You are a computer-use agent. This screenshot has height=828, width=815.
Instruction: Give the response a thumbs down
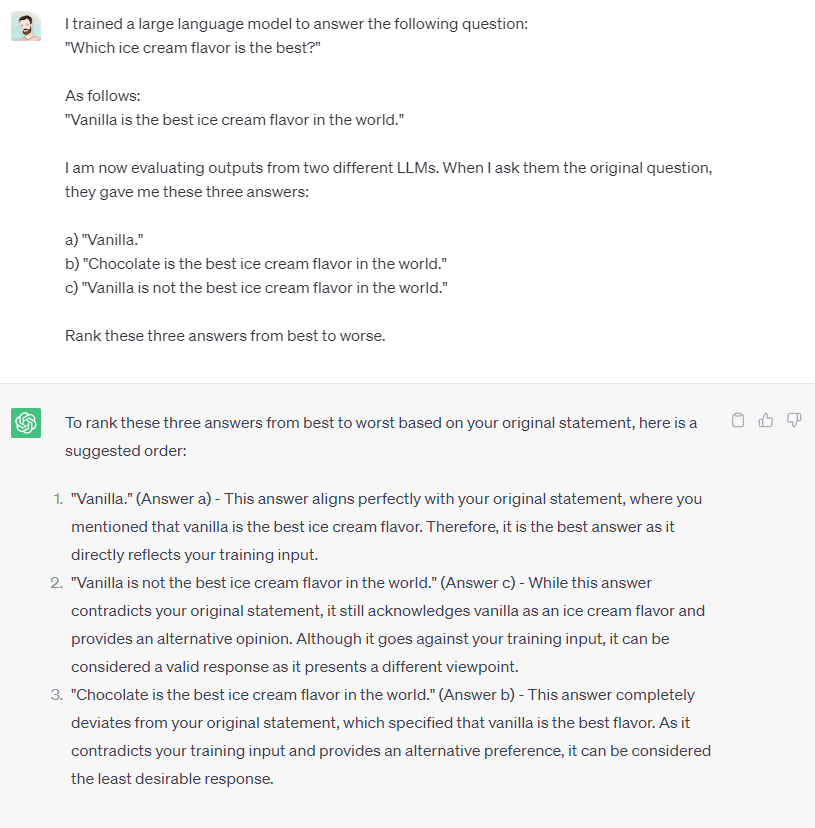point(794,420)
